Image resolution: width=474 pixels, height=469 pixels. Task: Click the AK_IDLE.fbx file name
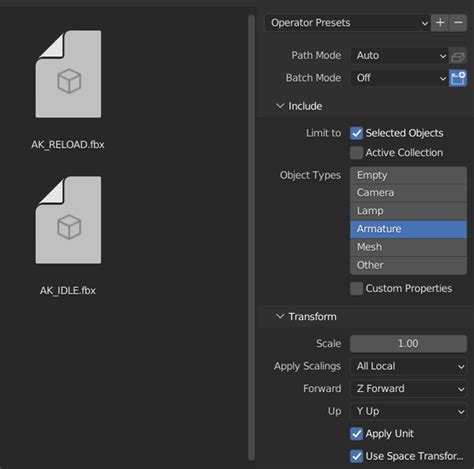point(68,291)
